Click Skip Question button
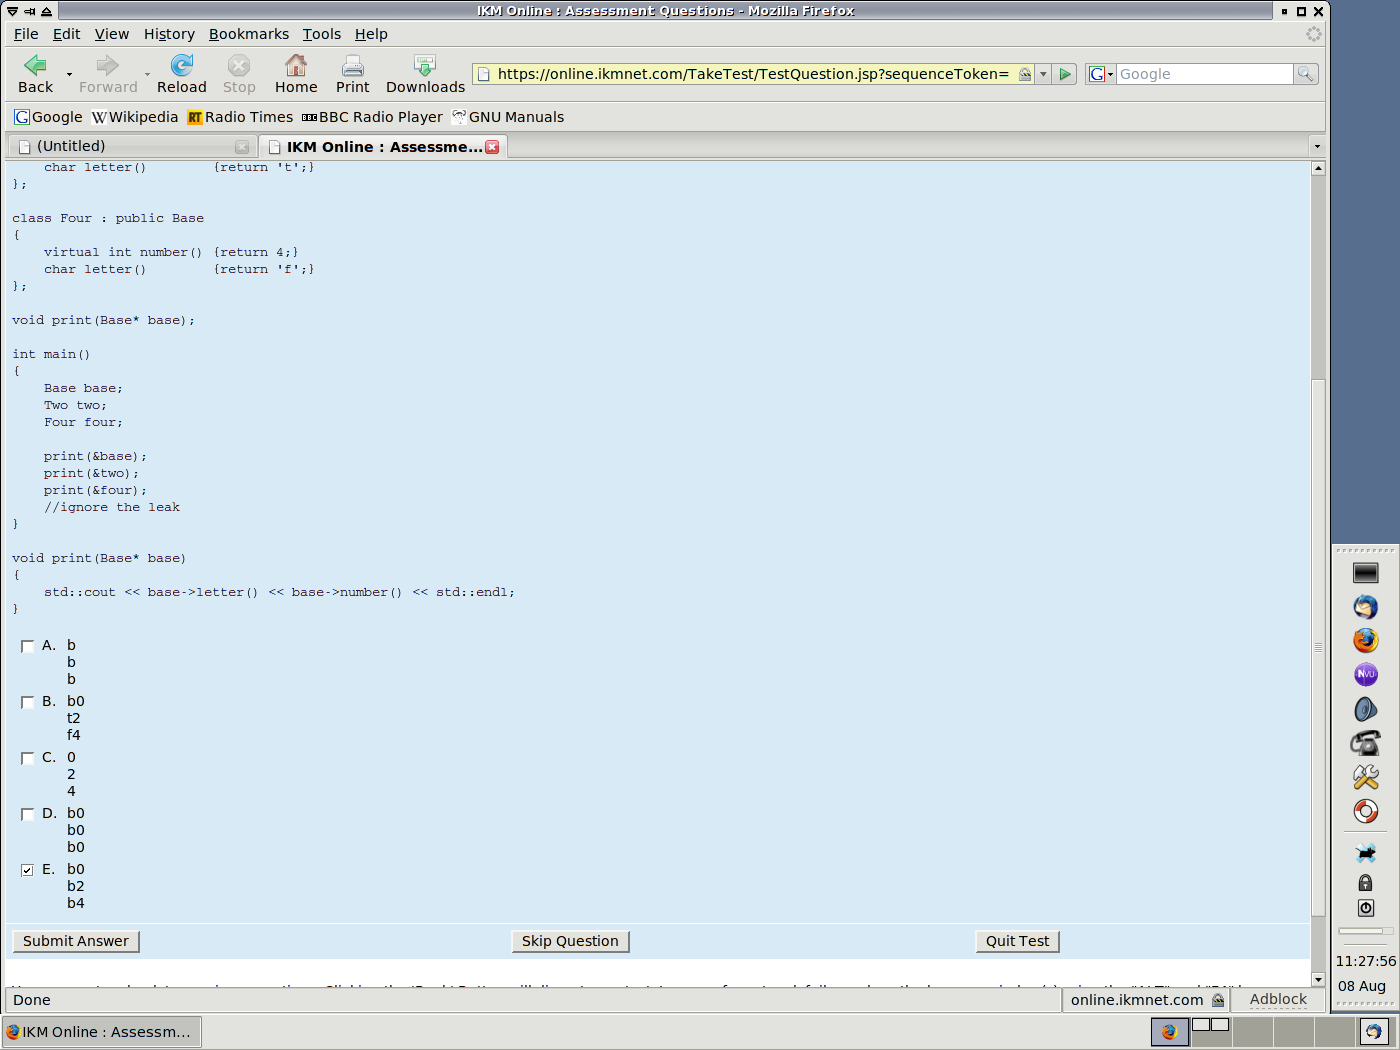 point(570,941)
